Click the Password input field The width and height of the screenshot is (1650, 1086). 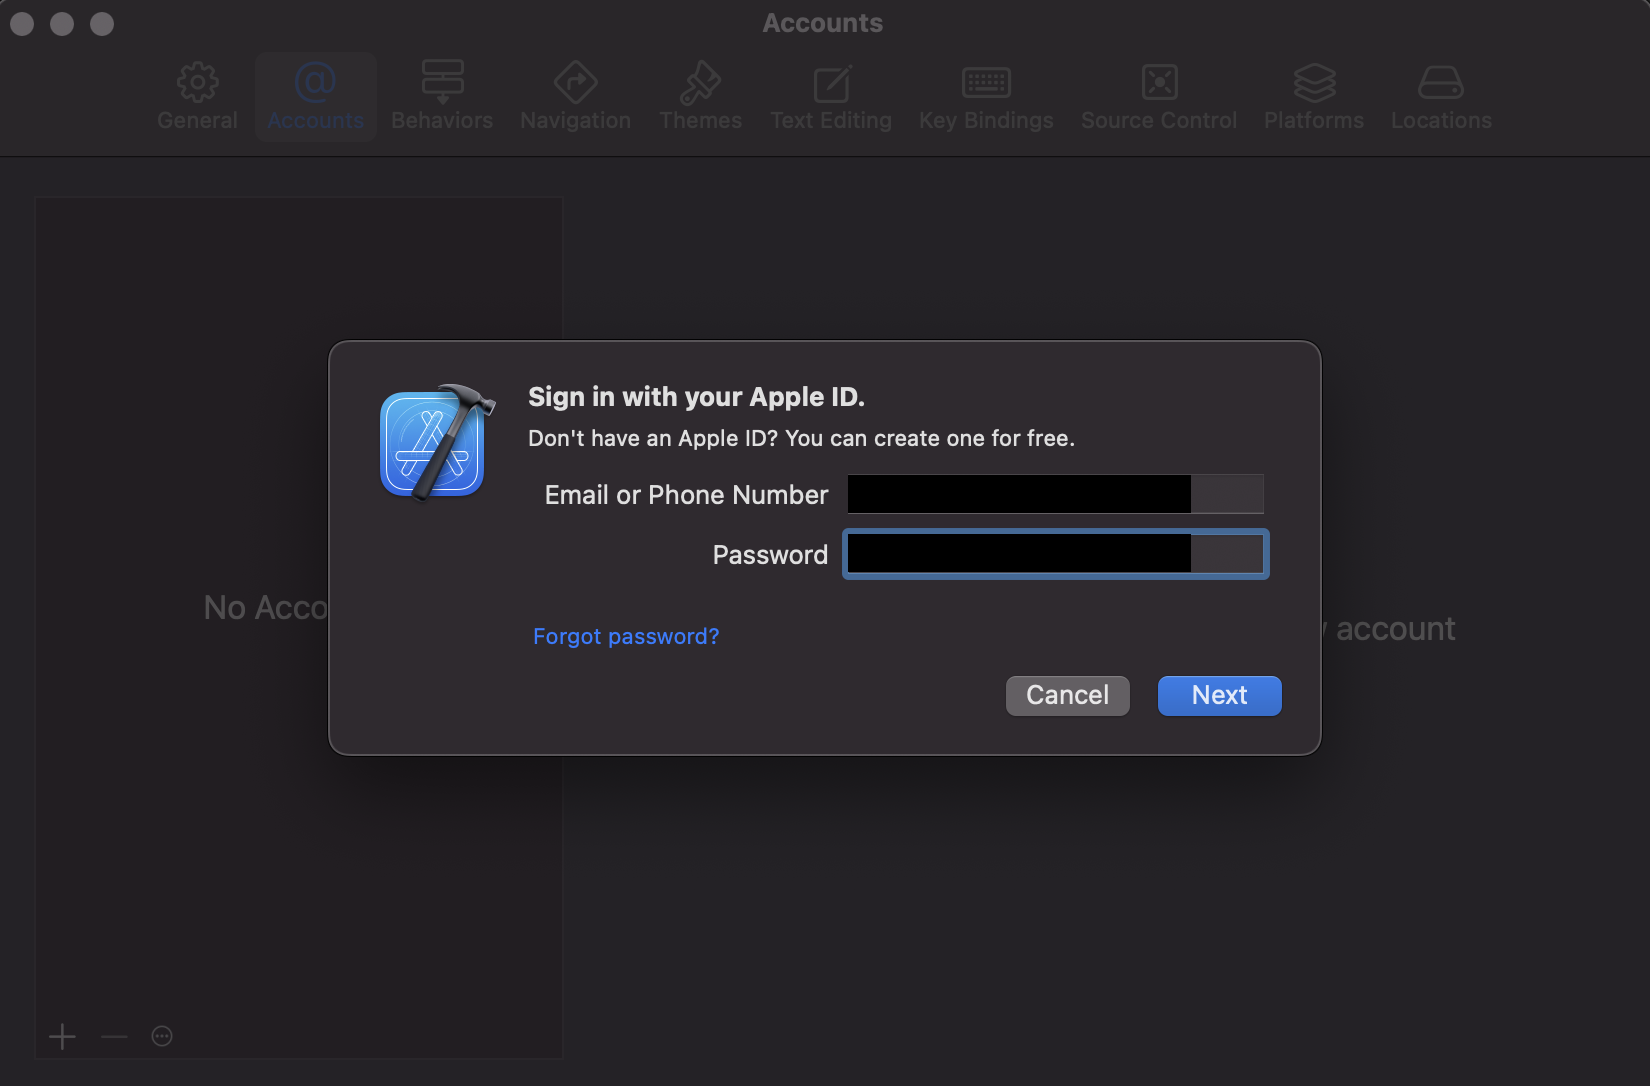[1056, 554]
